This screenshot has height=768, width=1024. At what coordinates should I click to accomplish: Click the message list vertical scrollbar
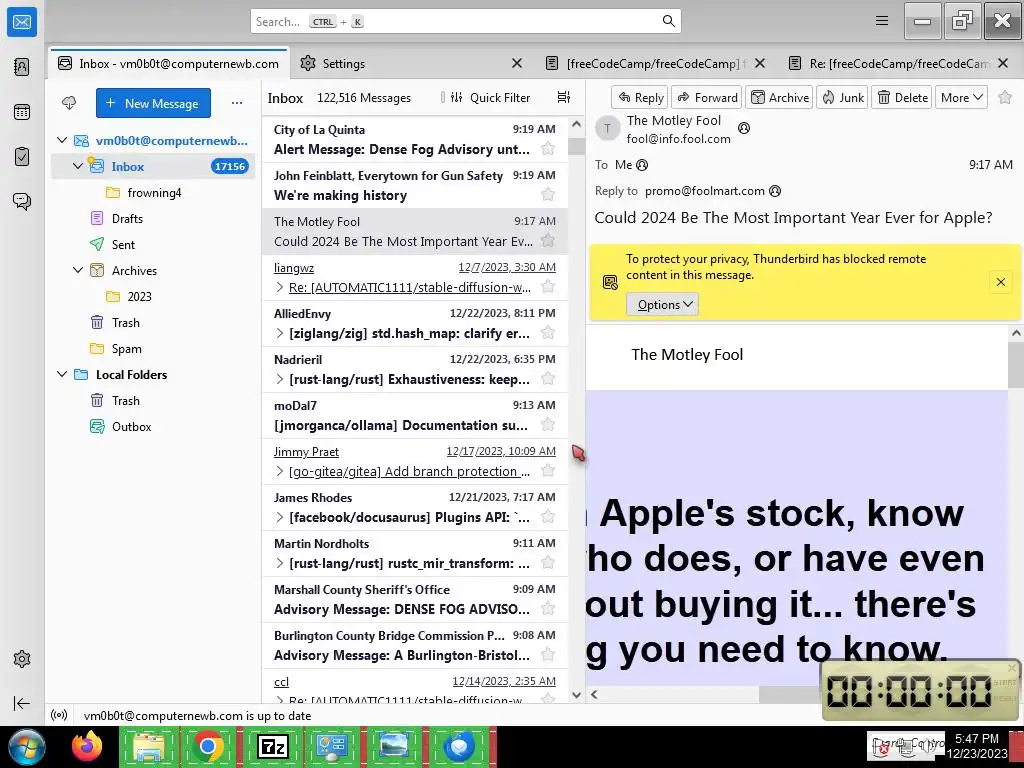576,408
